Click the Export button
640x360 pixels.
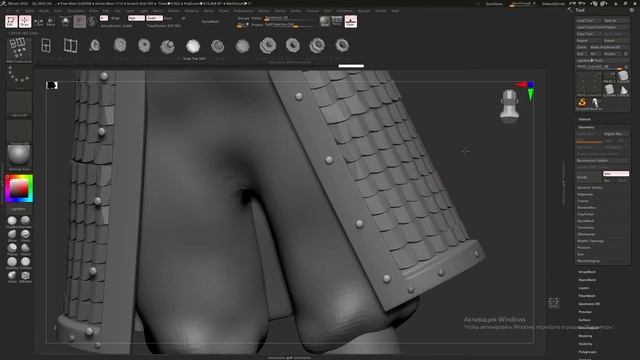point(616,40)
